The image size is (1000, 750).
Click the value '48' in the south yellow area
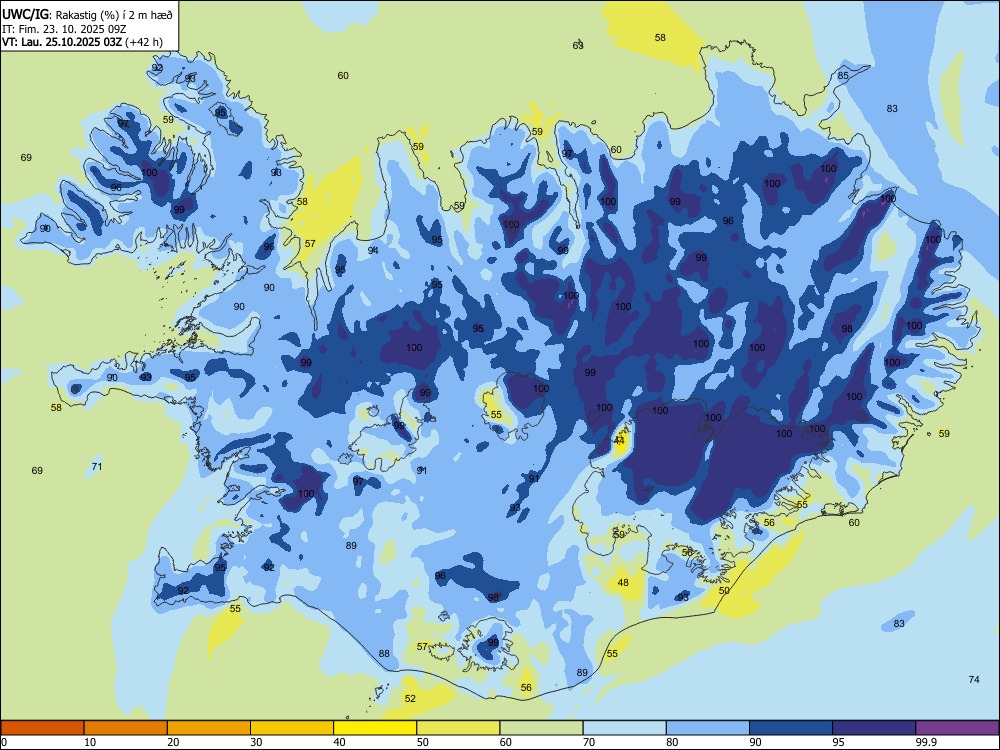pyautogui.click(x=623, y=582)
